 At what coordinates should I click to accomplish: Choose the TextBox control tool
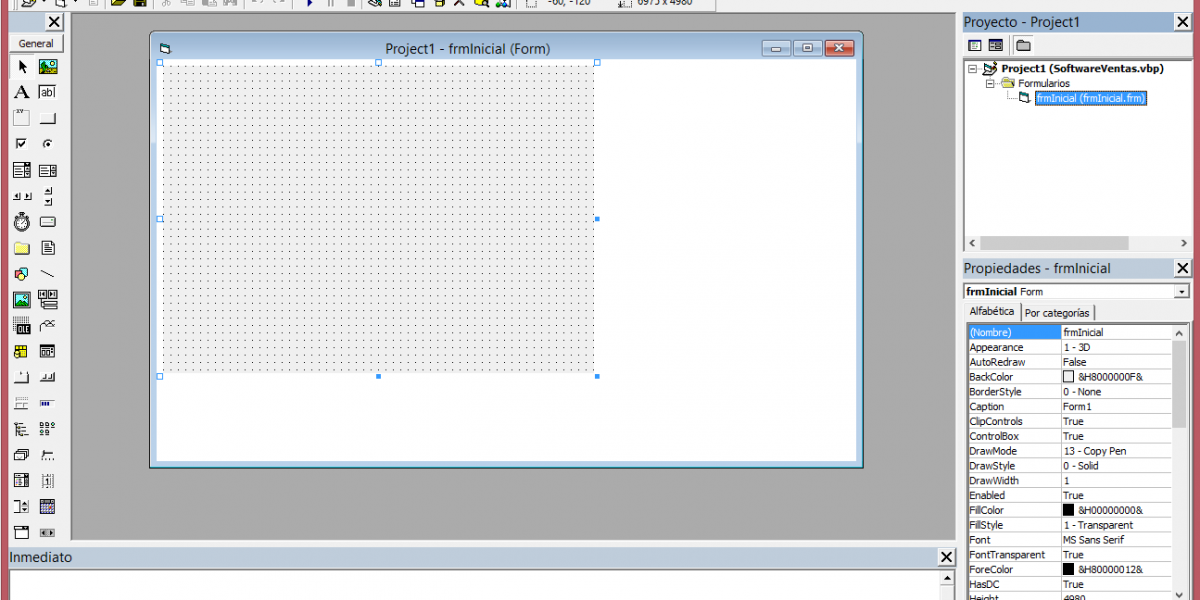(47, 92)
